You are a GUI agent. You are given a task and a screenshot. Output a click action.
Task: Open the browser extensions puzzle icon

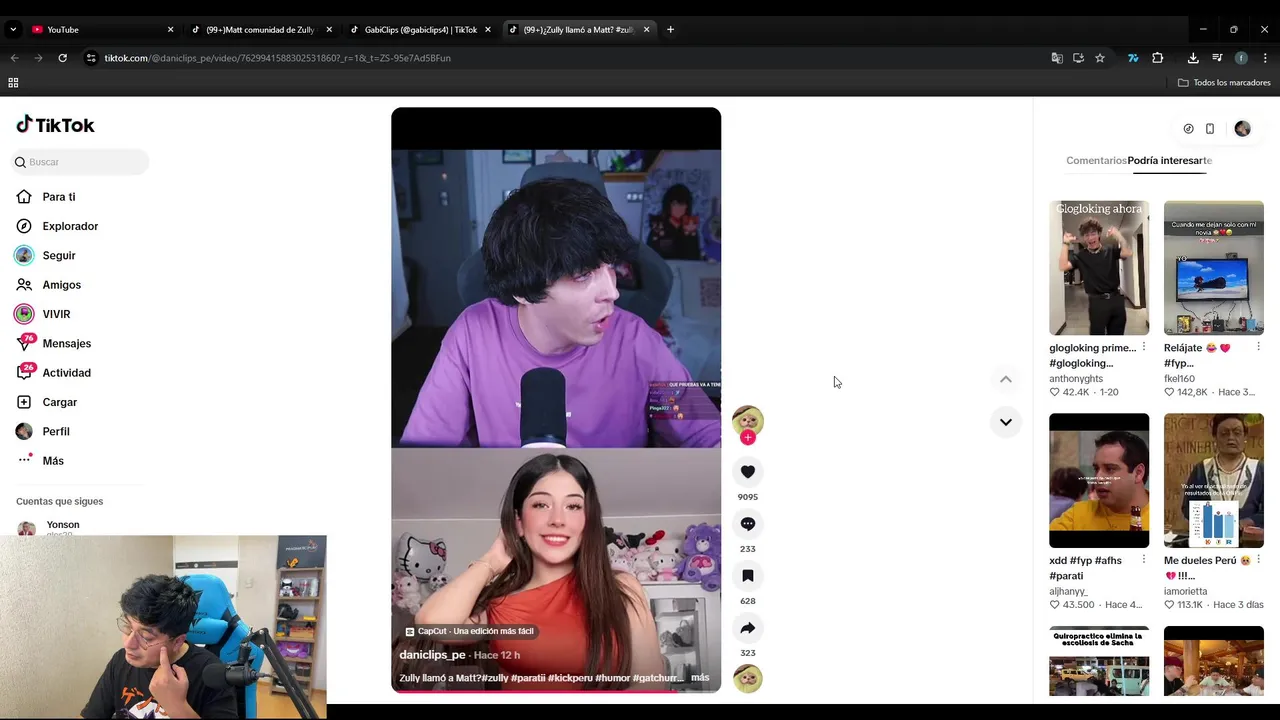[1157, 58]
